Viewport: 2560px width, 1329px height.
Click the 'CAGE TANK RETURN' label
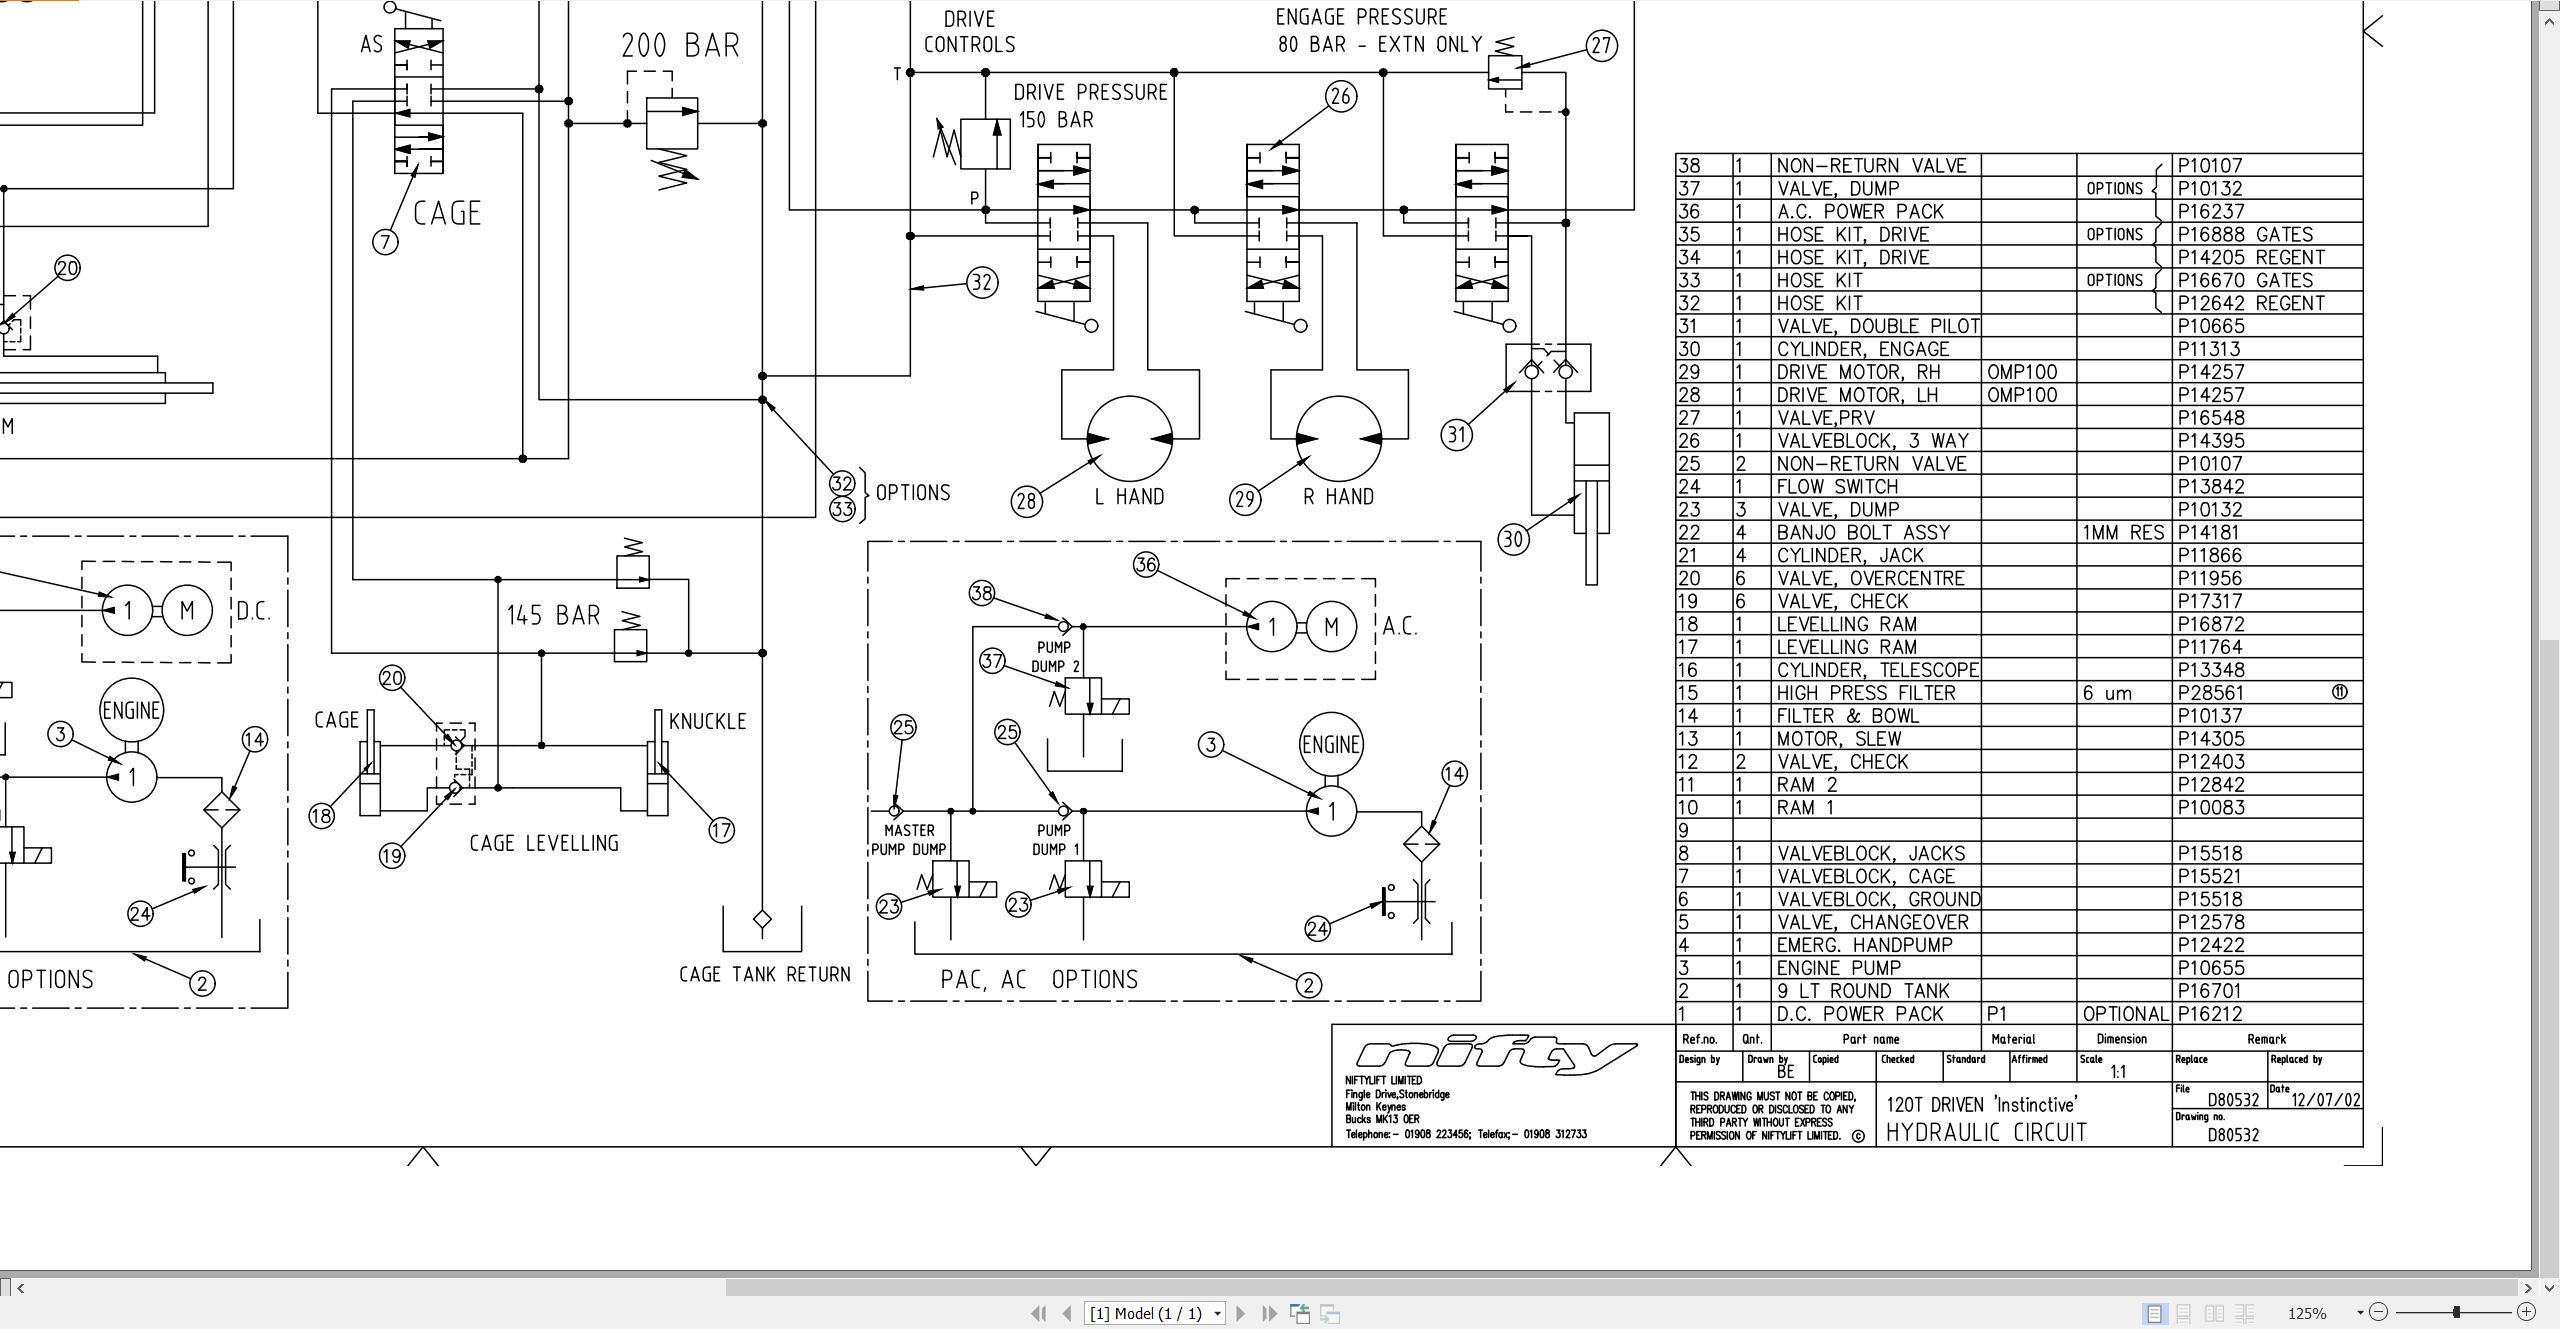(764, 974)
